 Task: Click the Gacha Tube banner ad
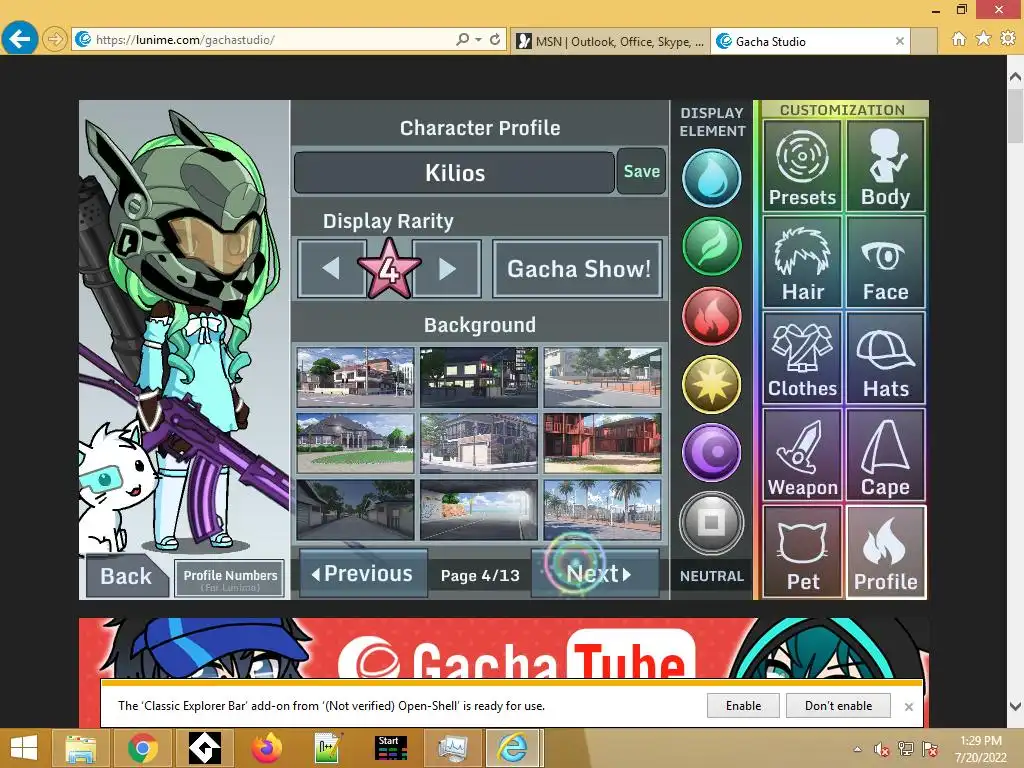[x=504, y=648]
